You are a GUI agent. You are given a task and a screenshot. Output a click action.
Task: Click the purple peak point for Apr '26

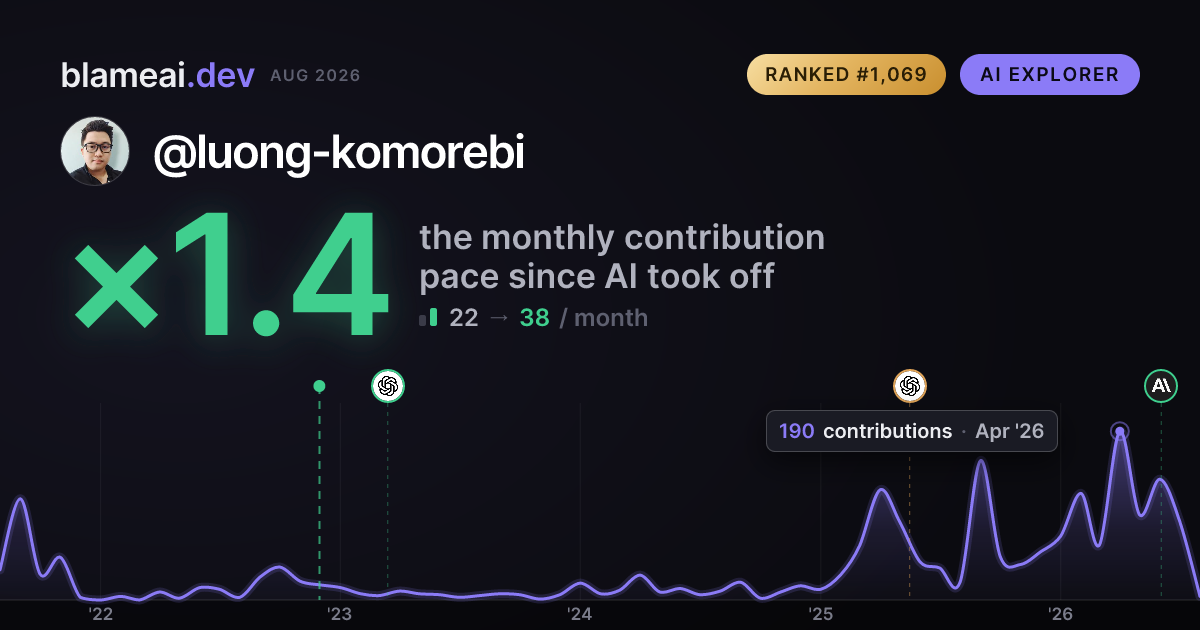tap(1120, 432)
